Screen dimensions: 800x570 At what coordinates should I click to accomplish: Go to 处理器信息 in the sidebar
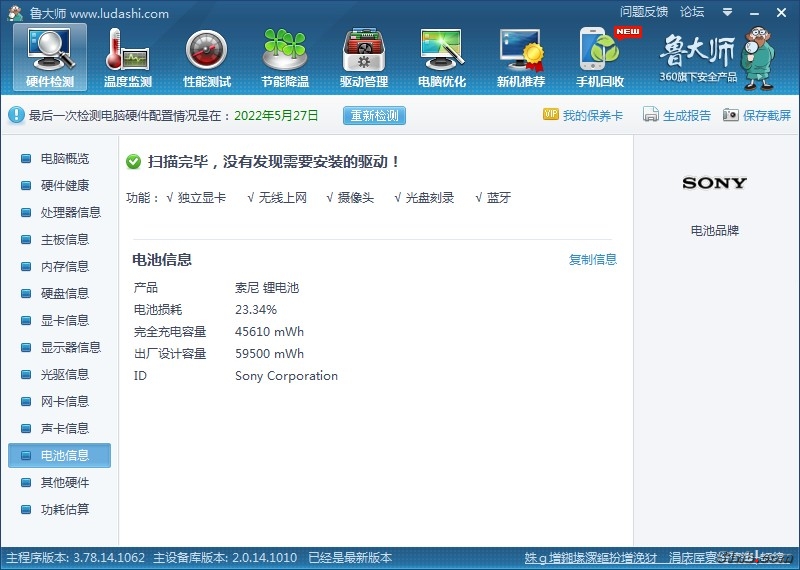tap(70, 213)
